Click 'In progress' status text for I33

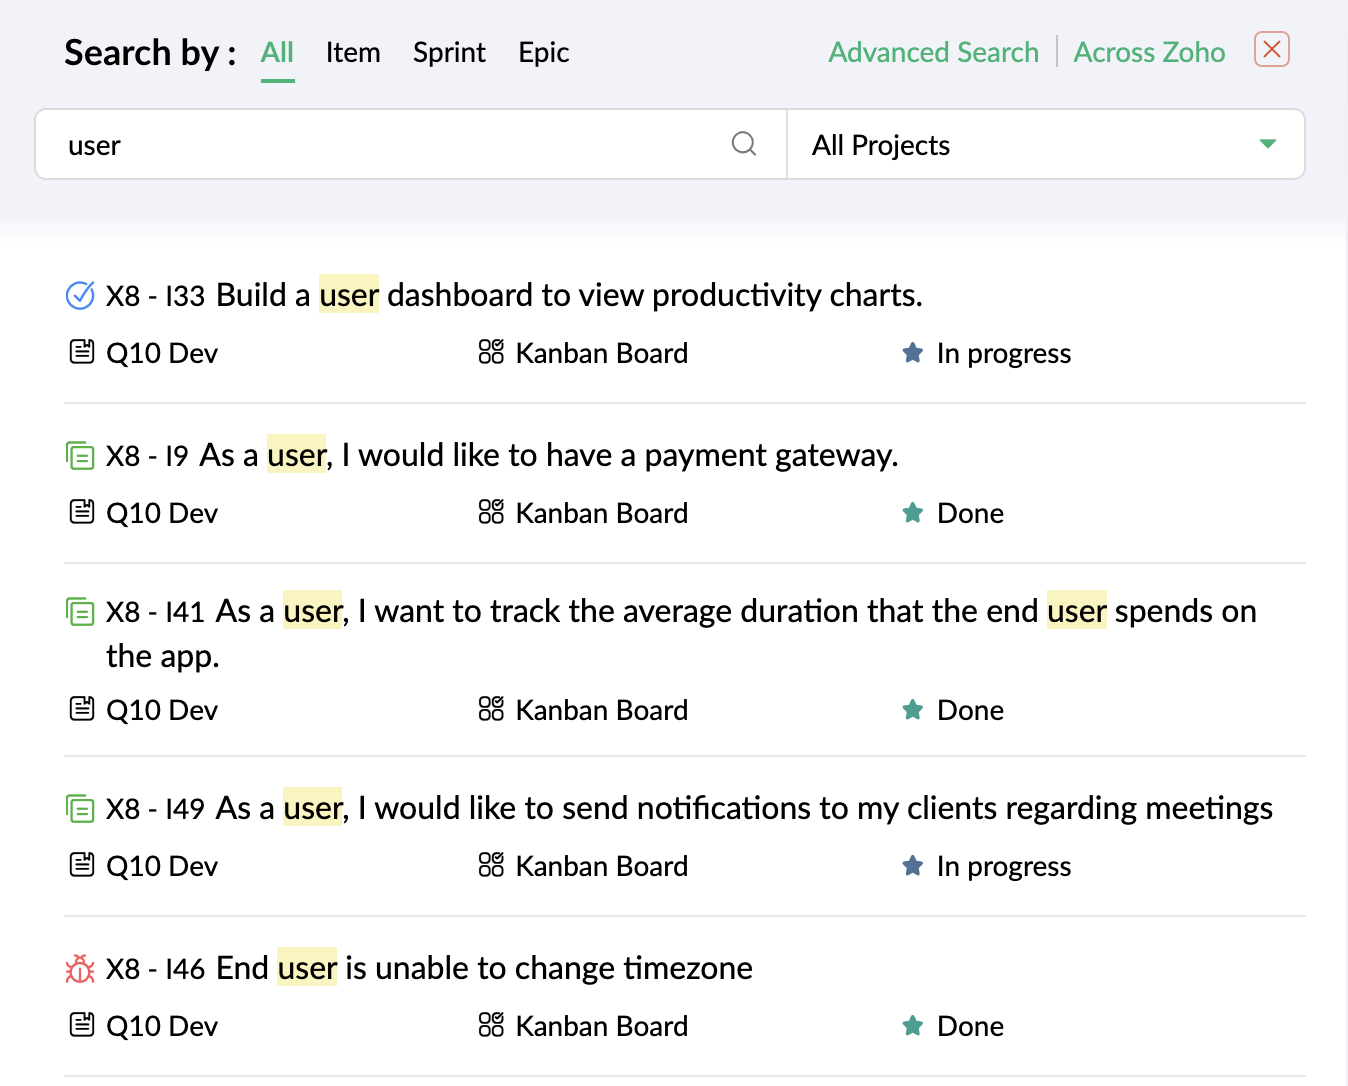(x=1004, y=353)
